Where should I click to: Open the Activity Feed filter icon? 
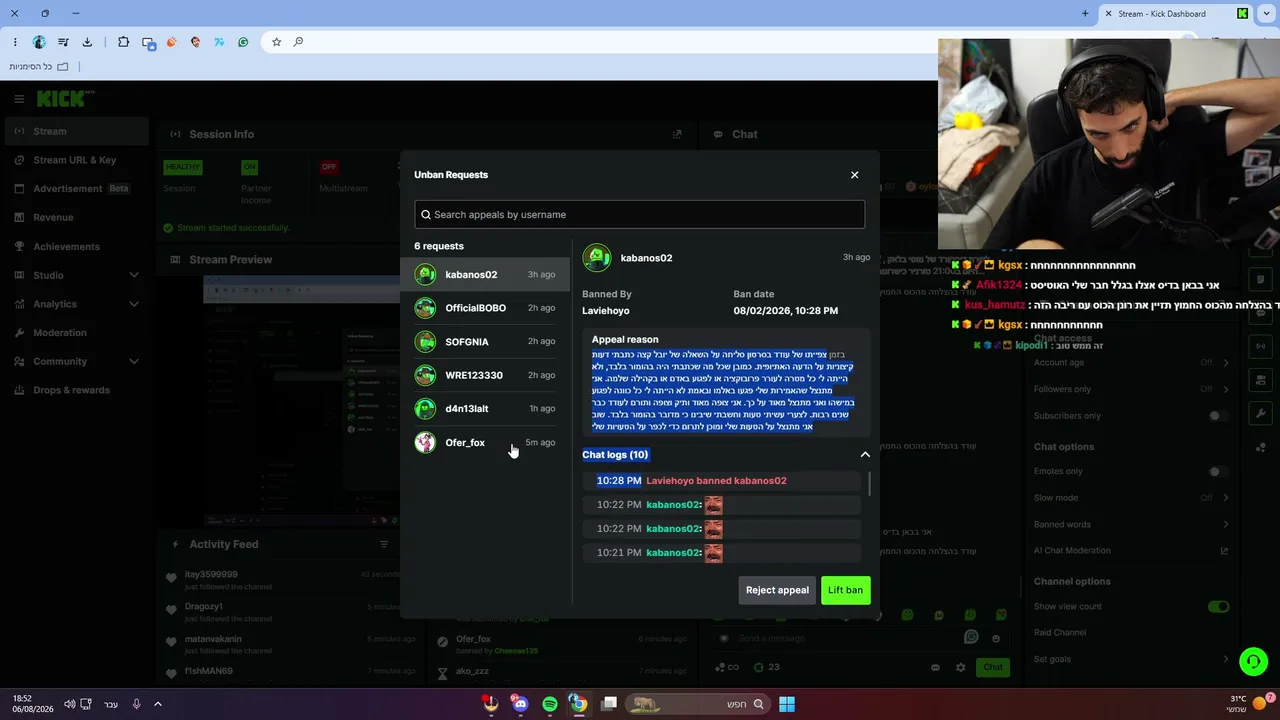tap(384, 544)
